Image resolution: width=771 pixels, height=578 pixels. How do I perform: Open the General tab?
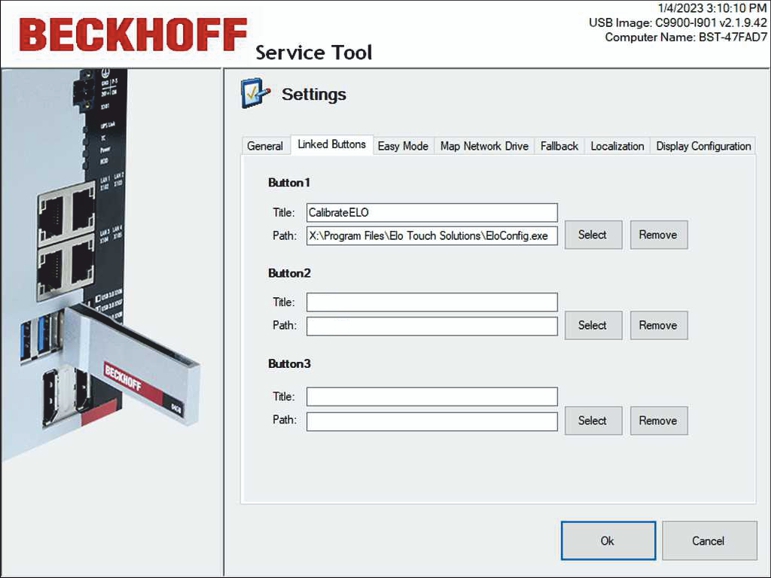pyautogui.click(x=265, y=146)
